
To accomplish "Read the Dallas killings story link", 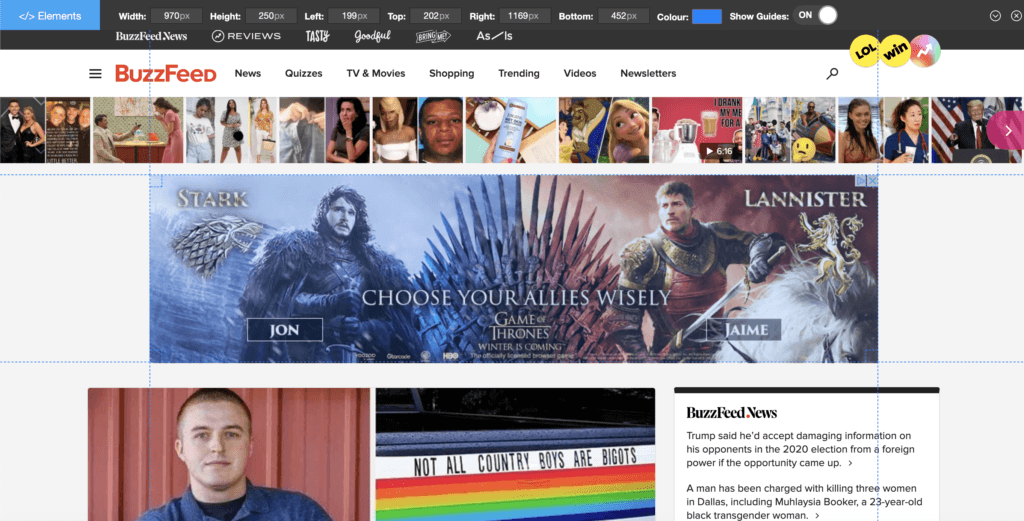I will (804, 501).
